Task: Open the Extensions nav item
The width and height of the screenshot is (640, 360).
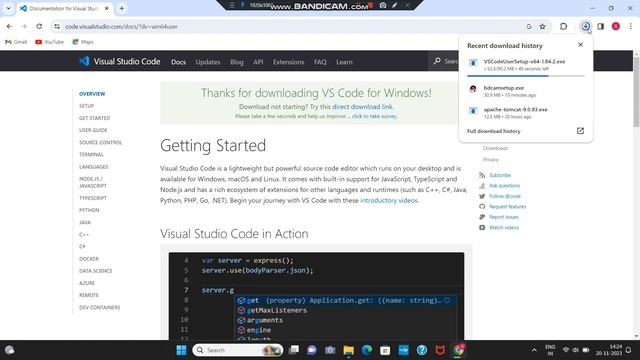Action: click(289, 62)
